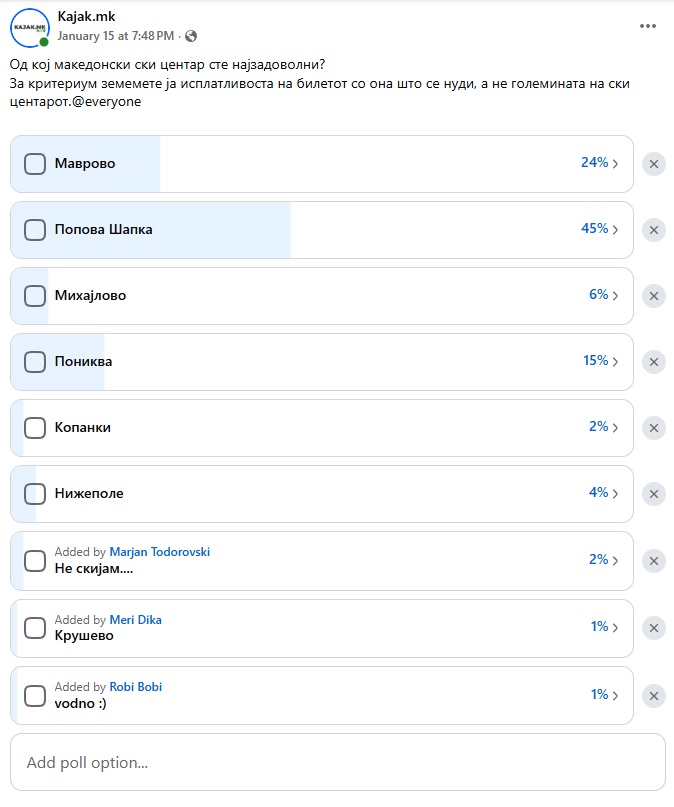Viewport: 674px width, 807px height.
Task: Remove the Копанки option using X icon
Action: (654, 428)
